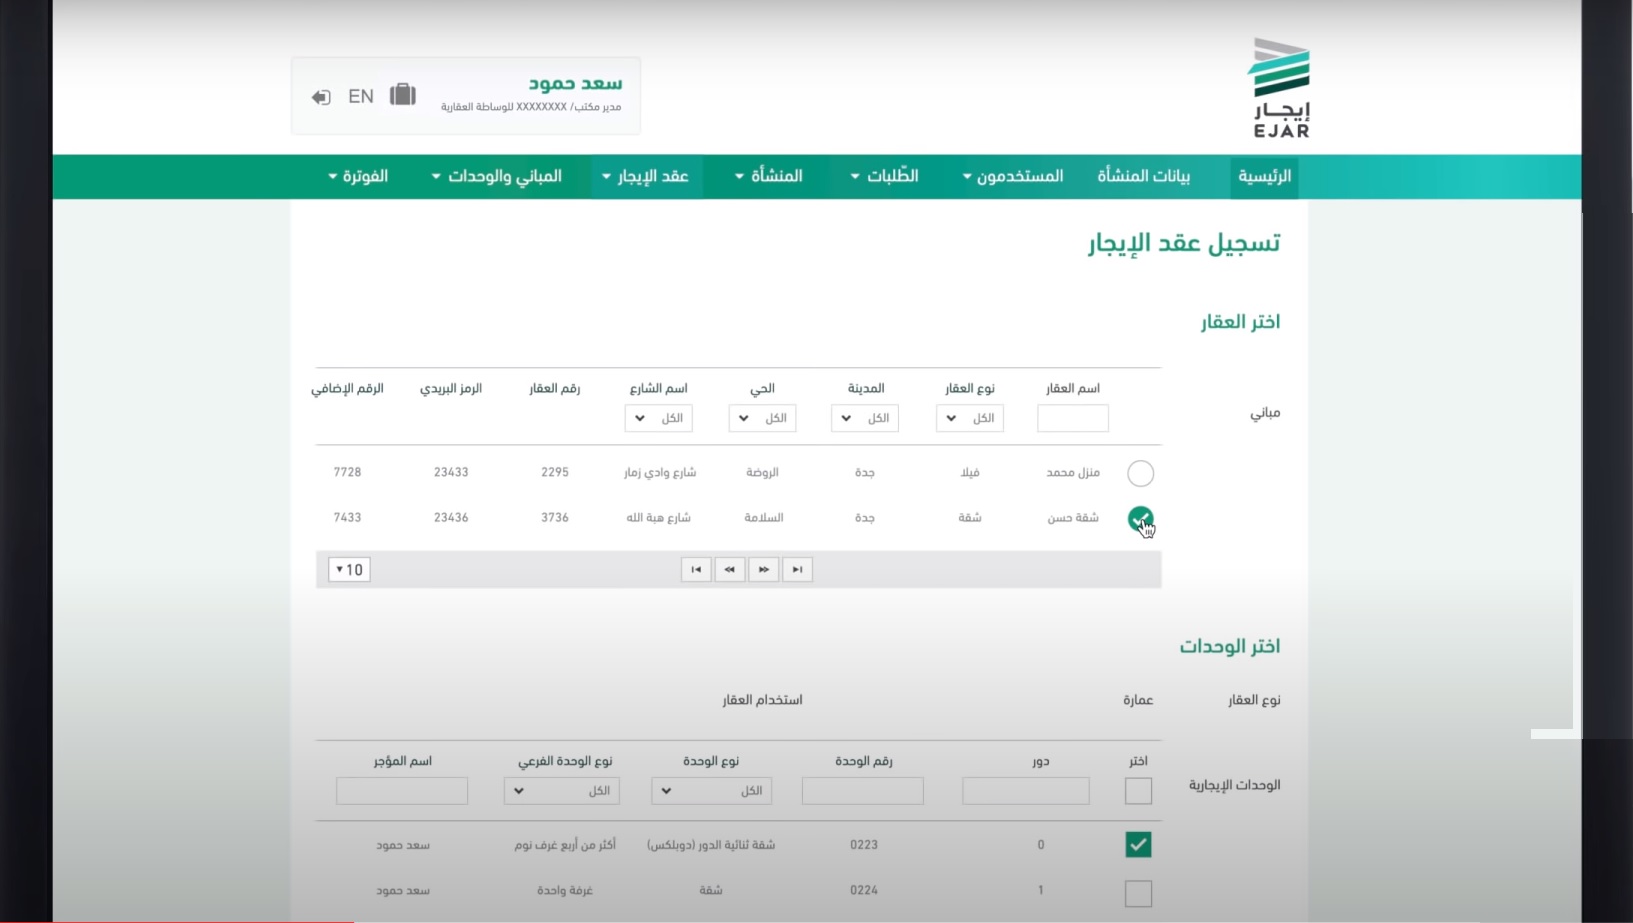Open the rows-per-page dropdown showing 10
Image resolution: width=1633 pixels, height=923 pixels.
pyautogui.click(x=349, y=570)
